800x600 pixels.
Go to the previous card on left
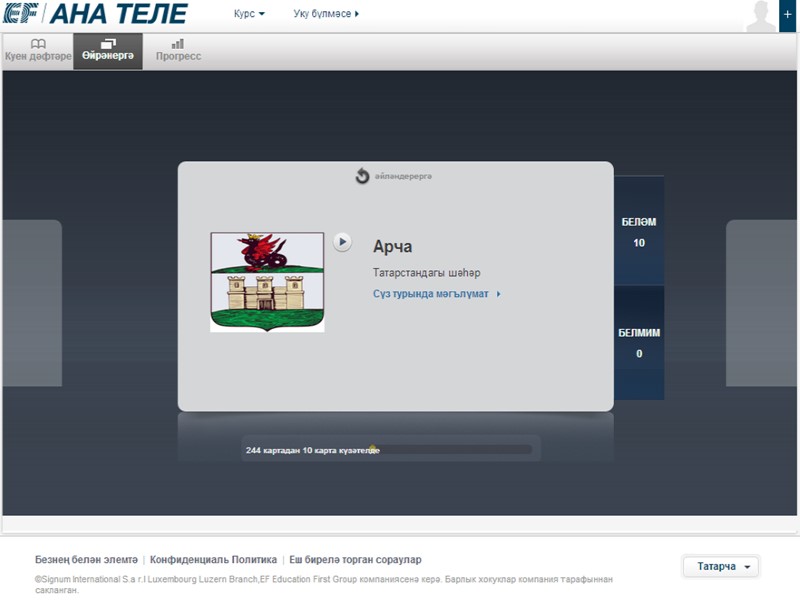click(x=32, y=303)
